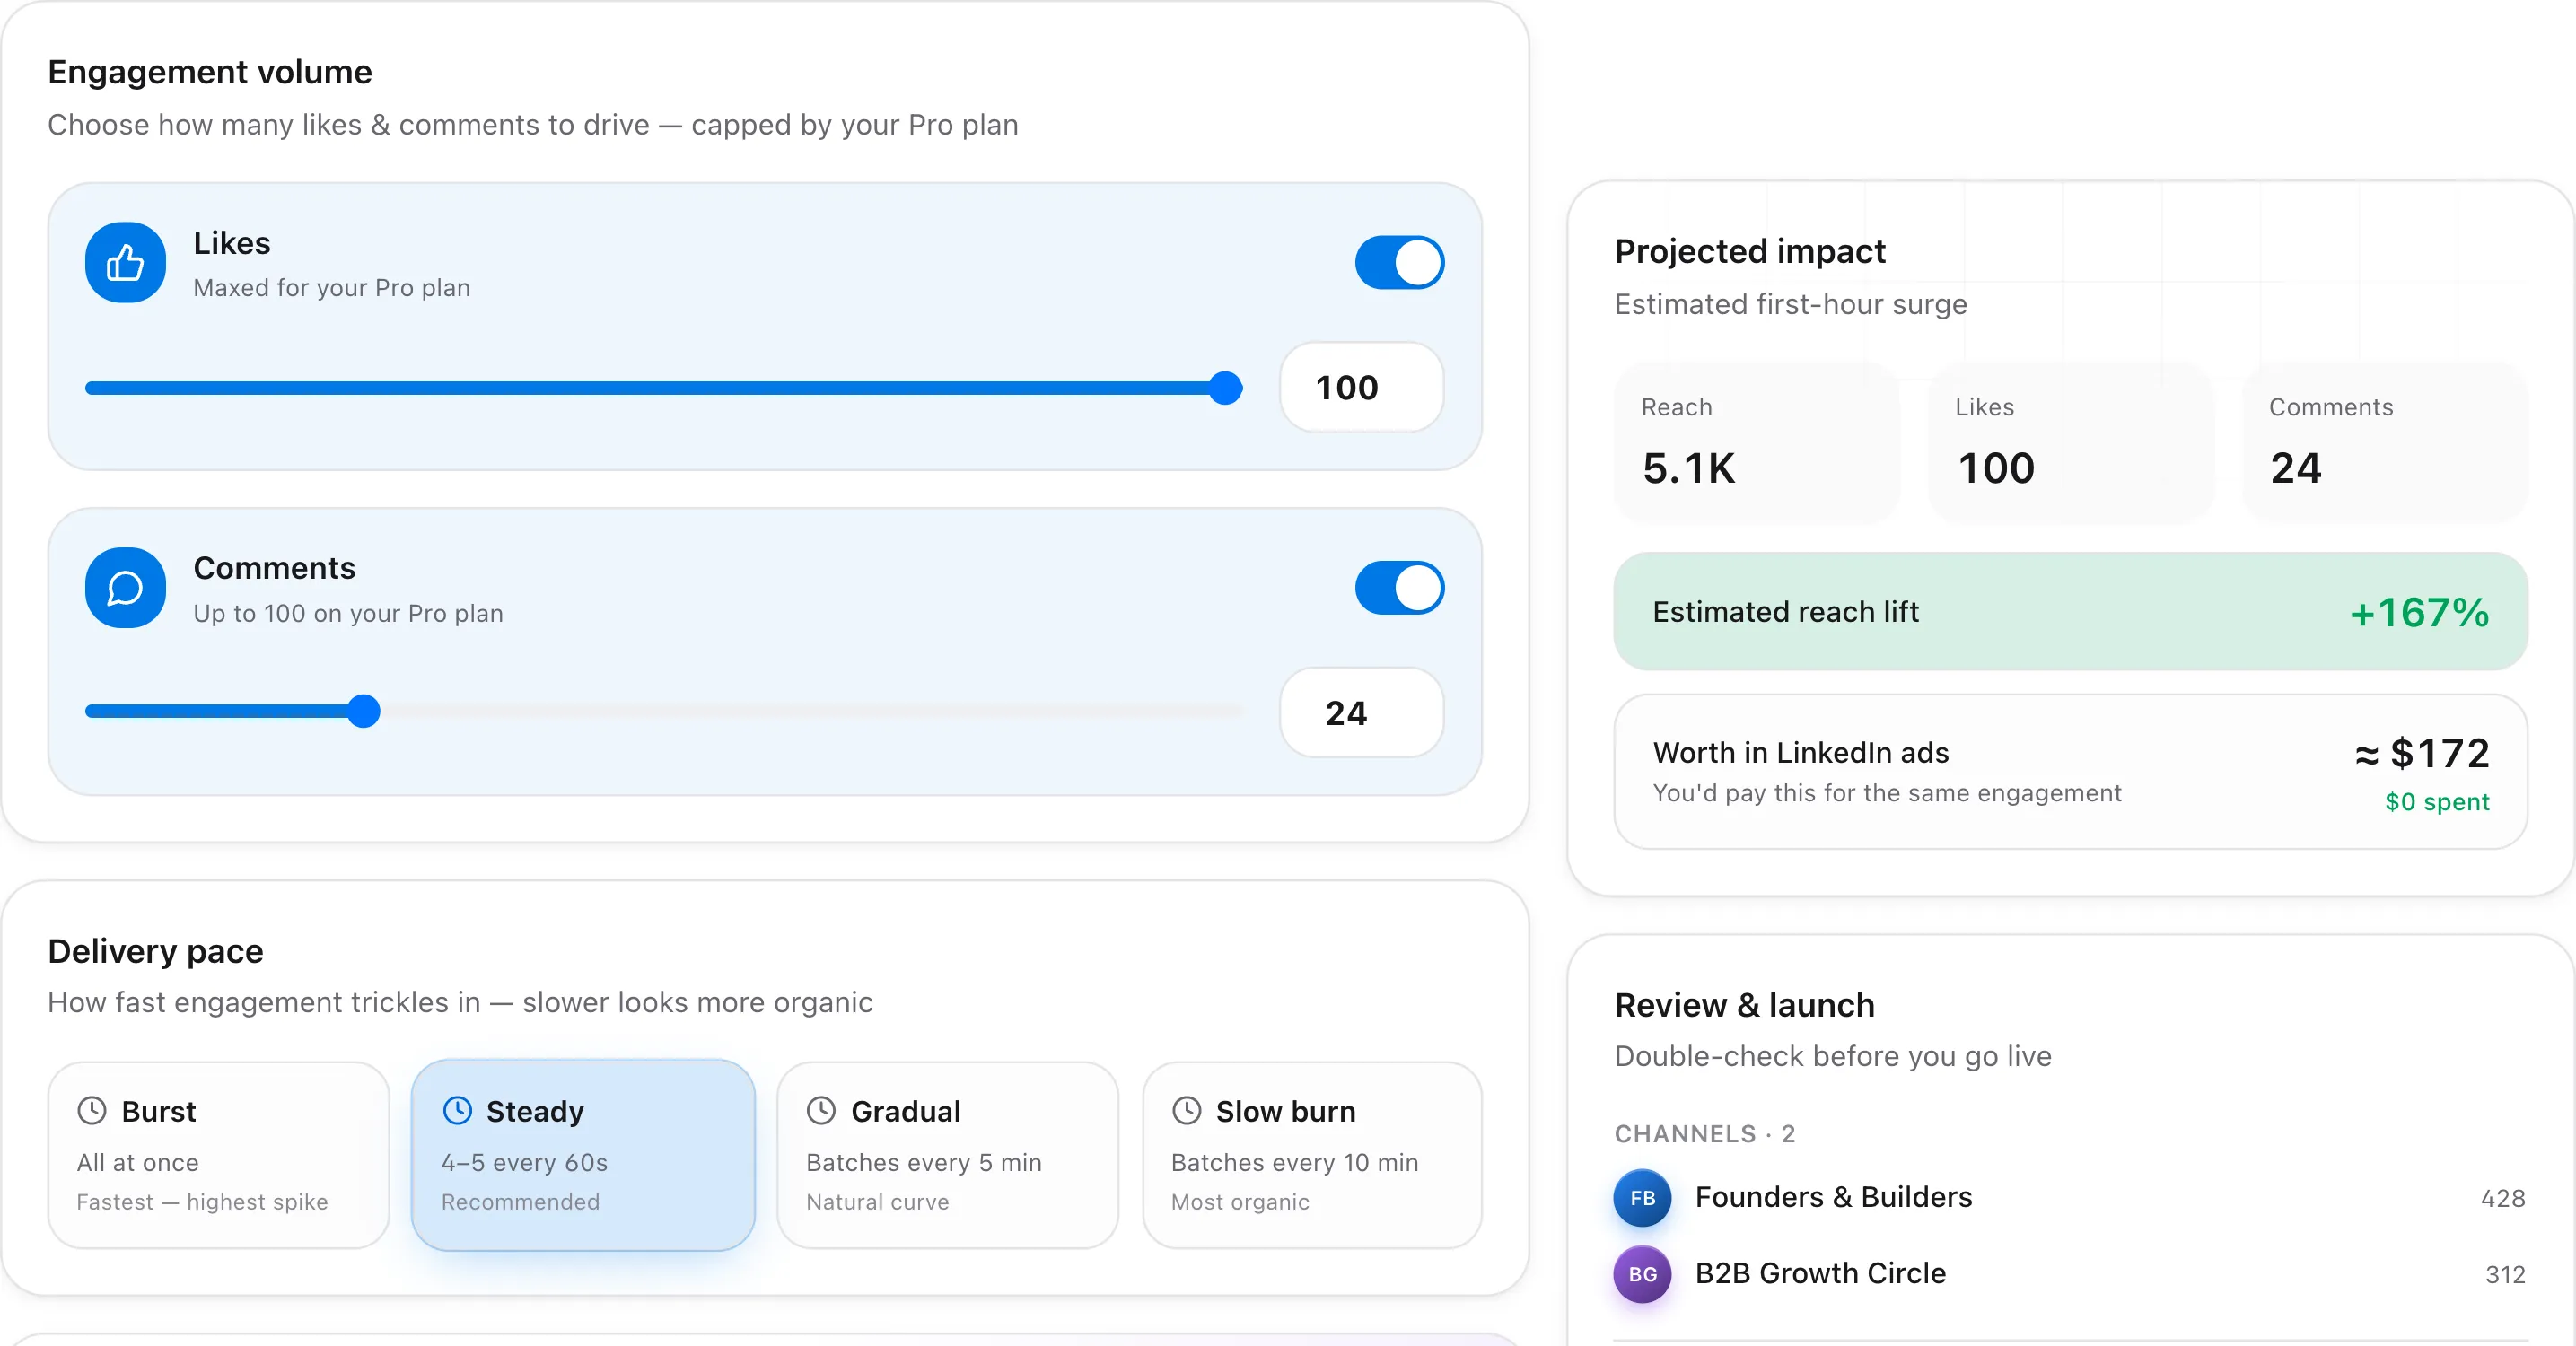Viewport: 2576px width, 1346px height.
Task: Click the Slow burn clock icon
Action: pyautogui.click(x=1186, y=1110)
